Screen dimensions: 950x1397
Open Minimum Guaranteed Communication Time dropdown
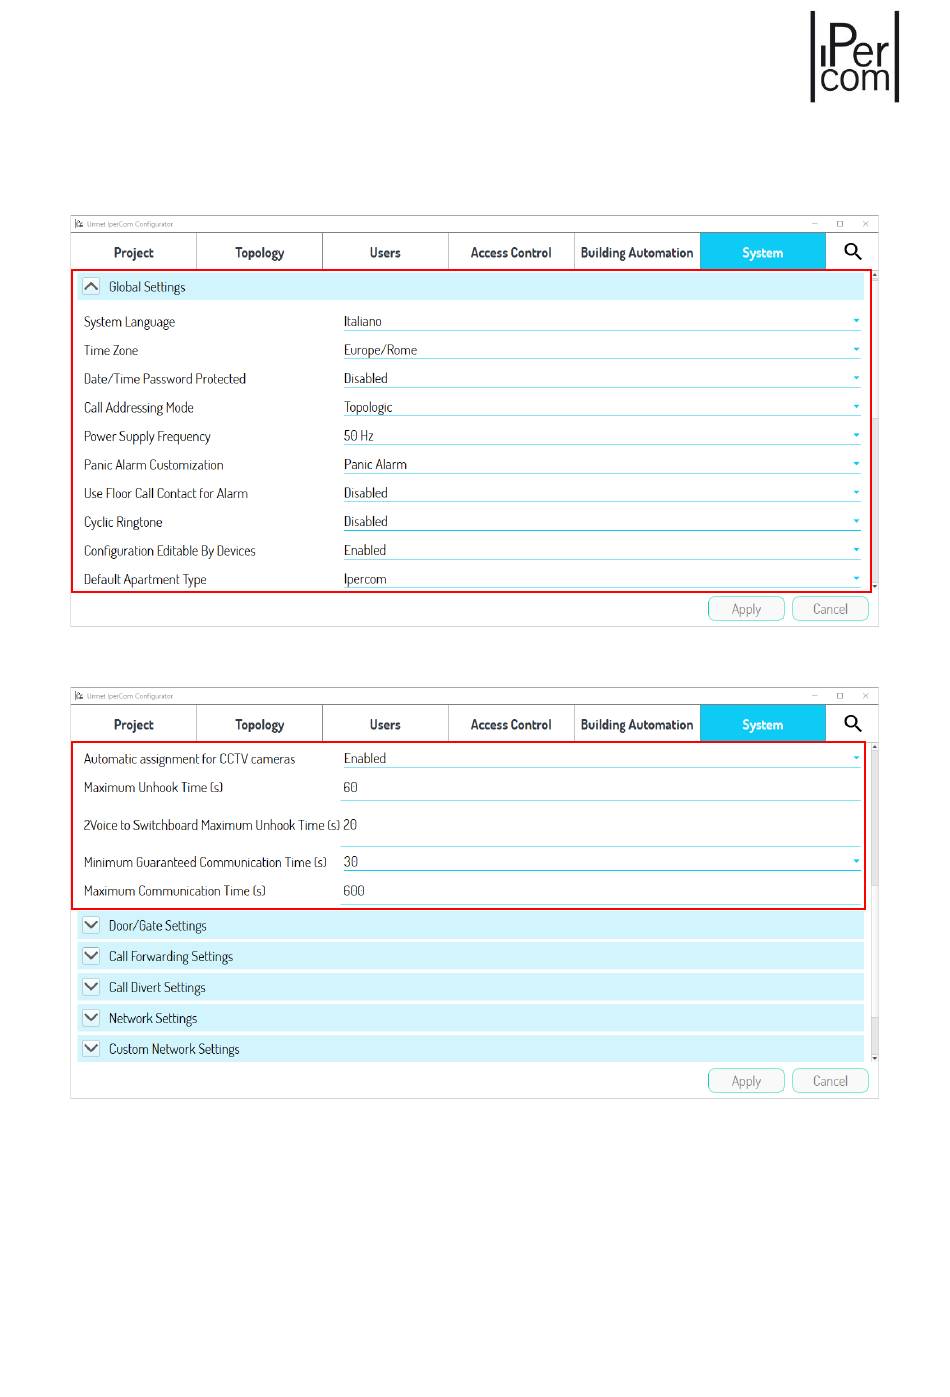point(601,862)
